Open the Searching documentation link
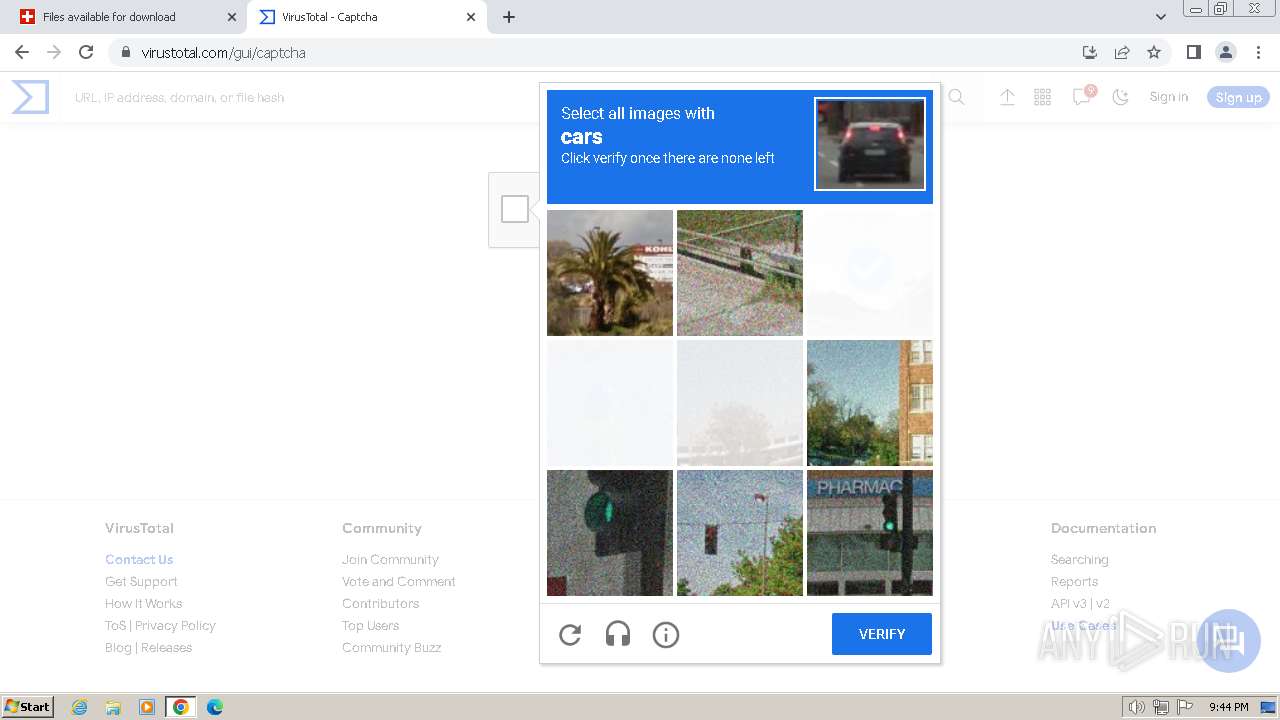Screen dimensions: 1280x720 (1079, 559)
